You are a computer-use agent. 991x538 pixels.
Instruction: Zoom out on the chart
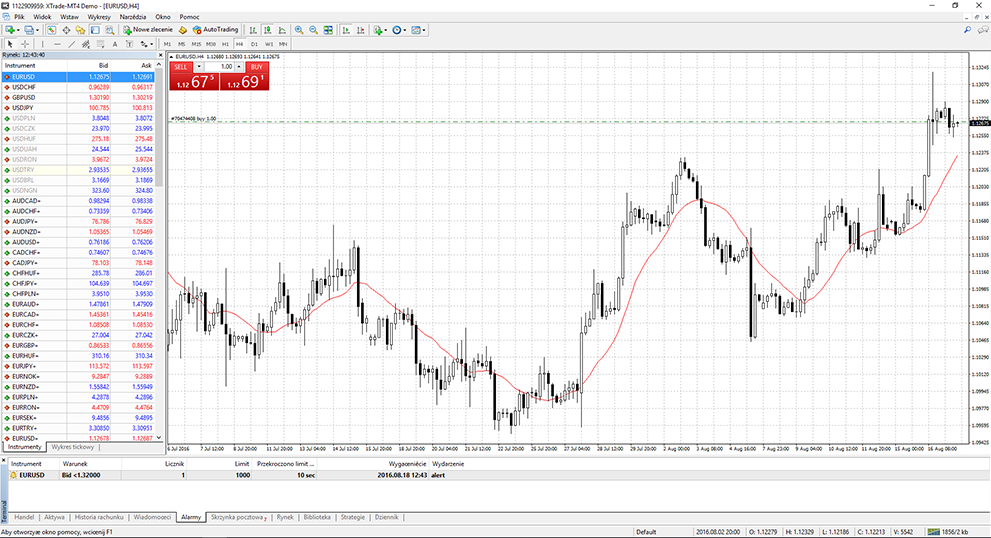click(x=313, y=30)
